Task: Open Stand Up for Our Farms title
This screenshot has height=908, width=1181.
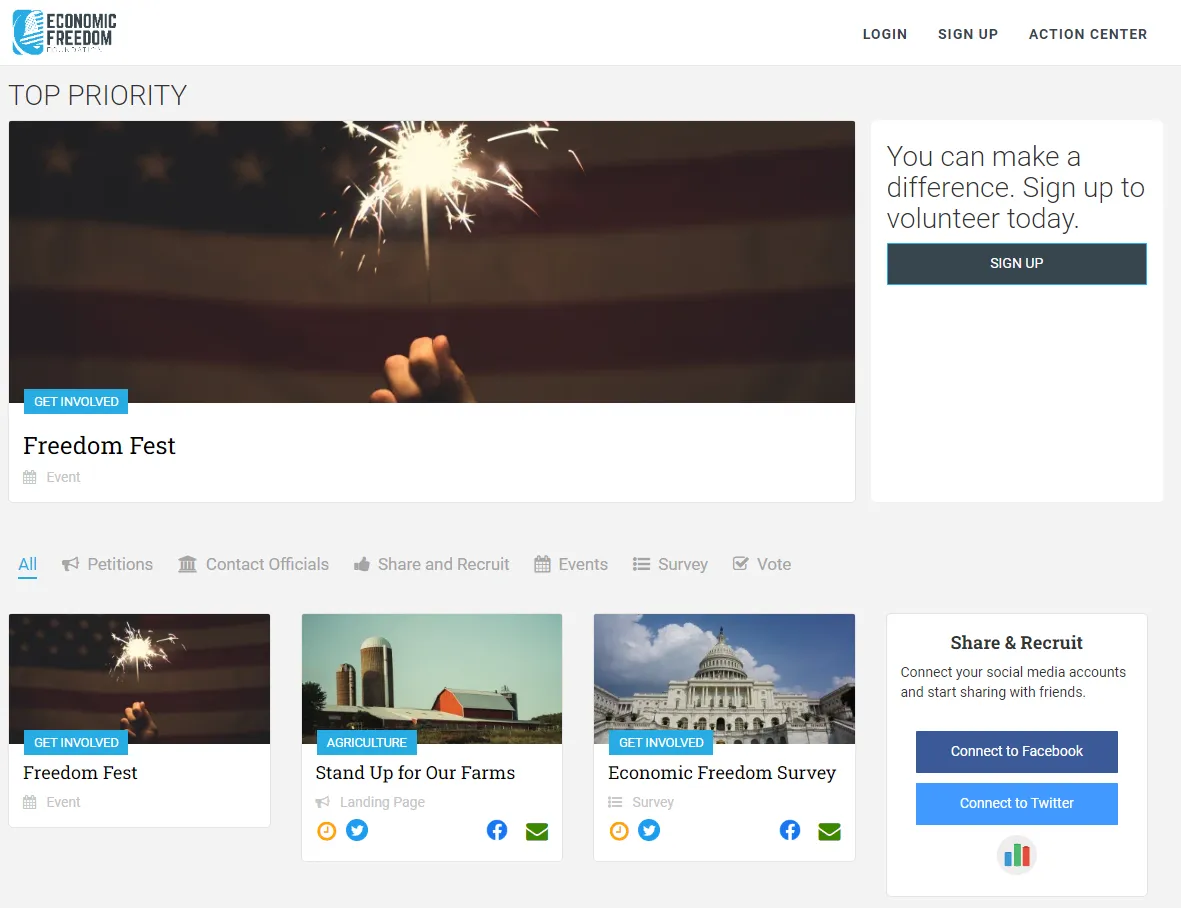Action: point(415,772)
